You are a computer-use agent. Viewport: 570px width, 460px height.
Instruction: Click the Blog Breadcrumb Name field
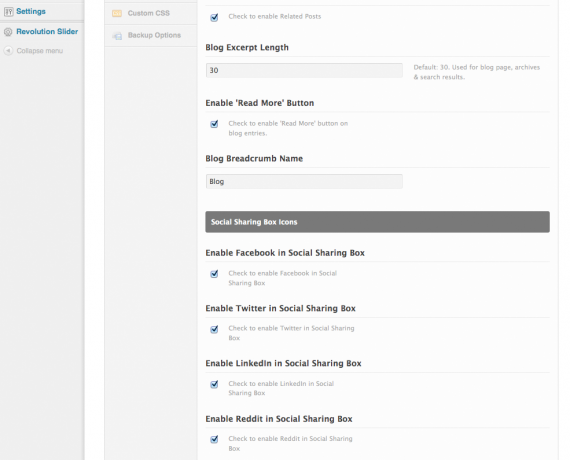(304, 181)
